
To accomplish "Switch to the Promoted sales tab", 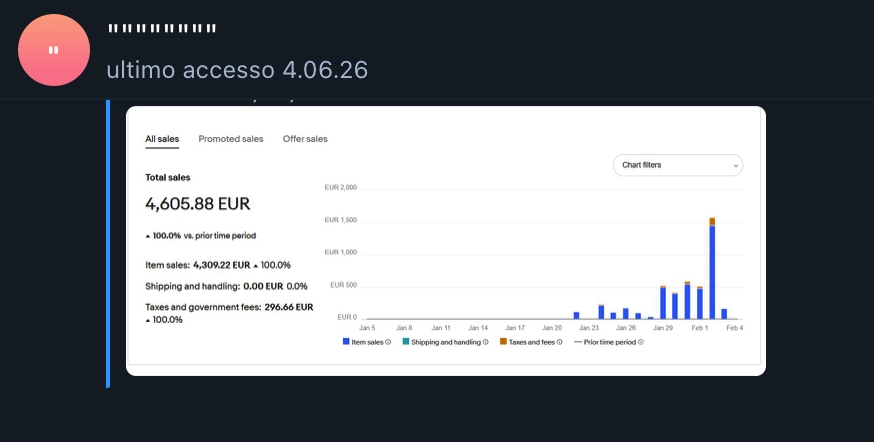I will (x=231, y=139).
